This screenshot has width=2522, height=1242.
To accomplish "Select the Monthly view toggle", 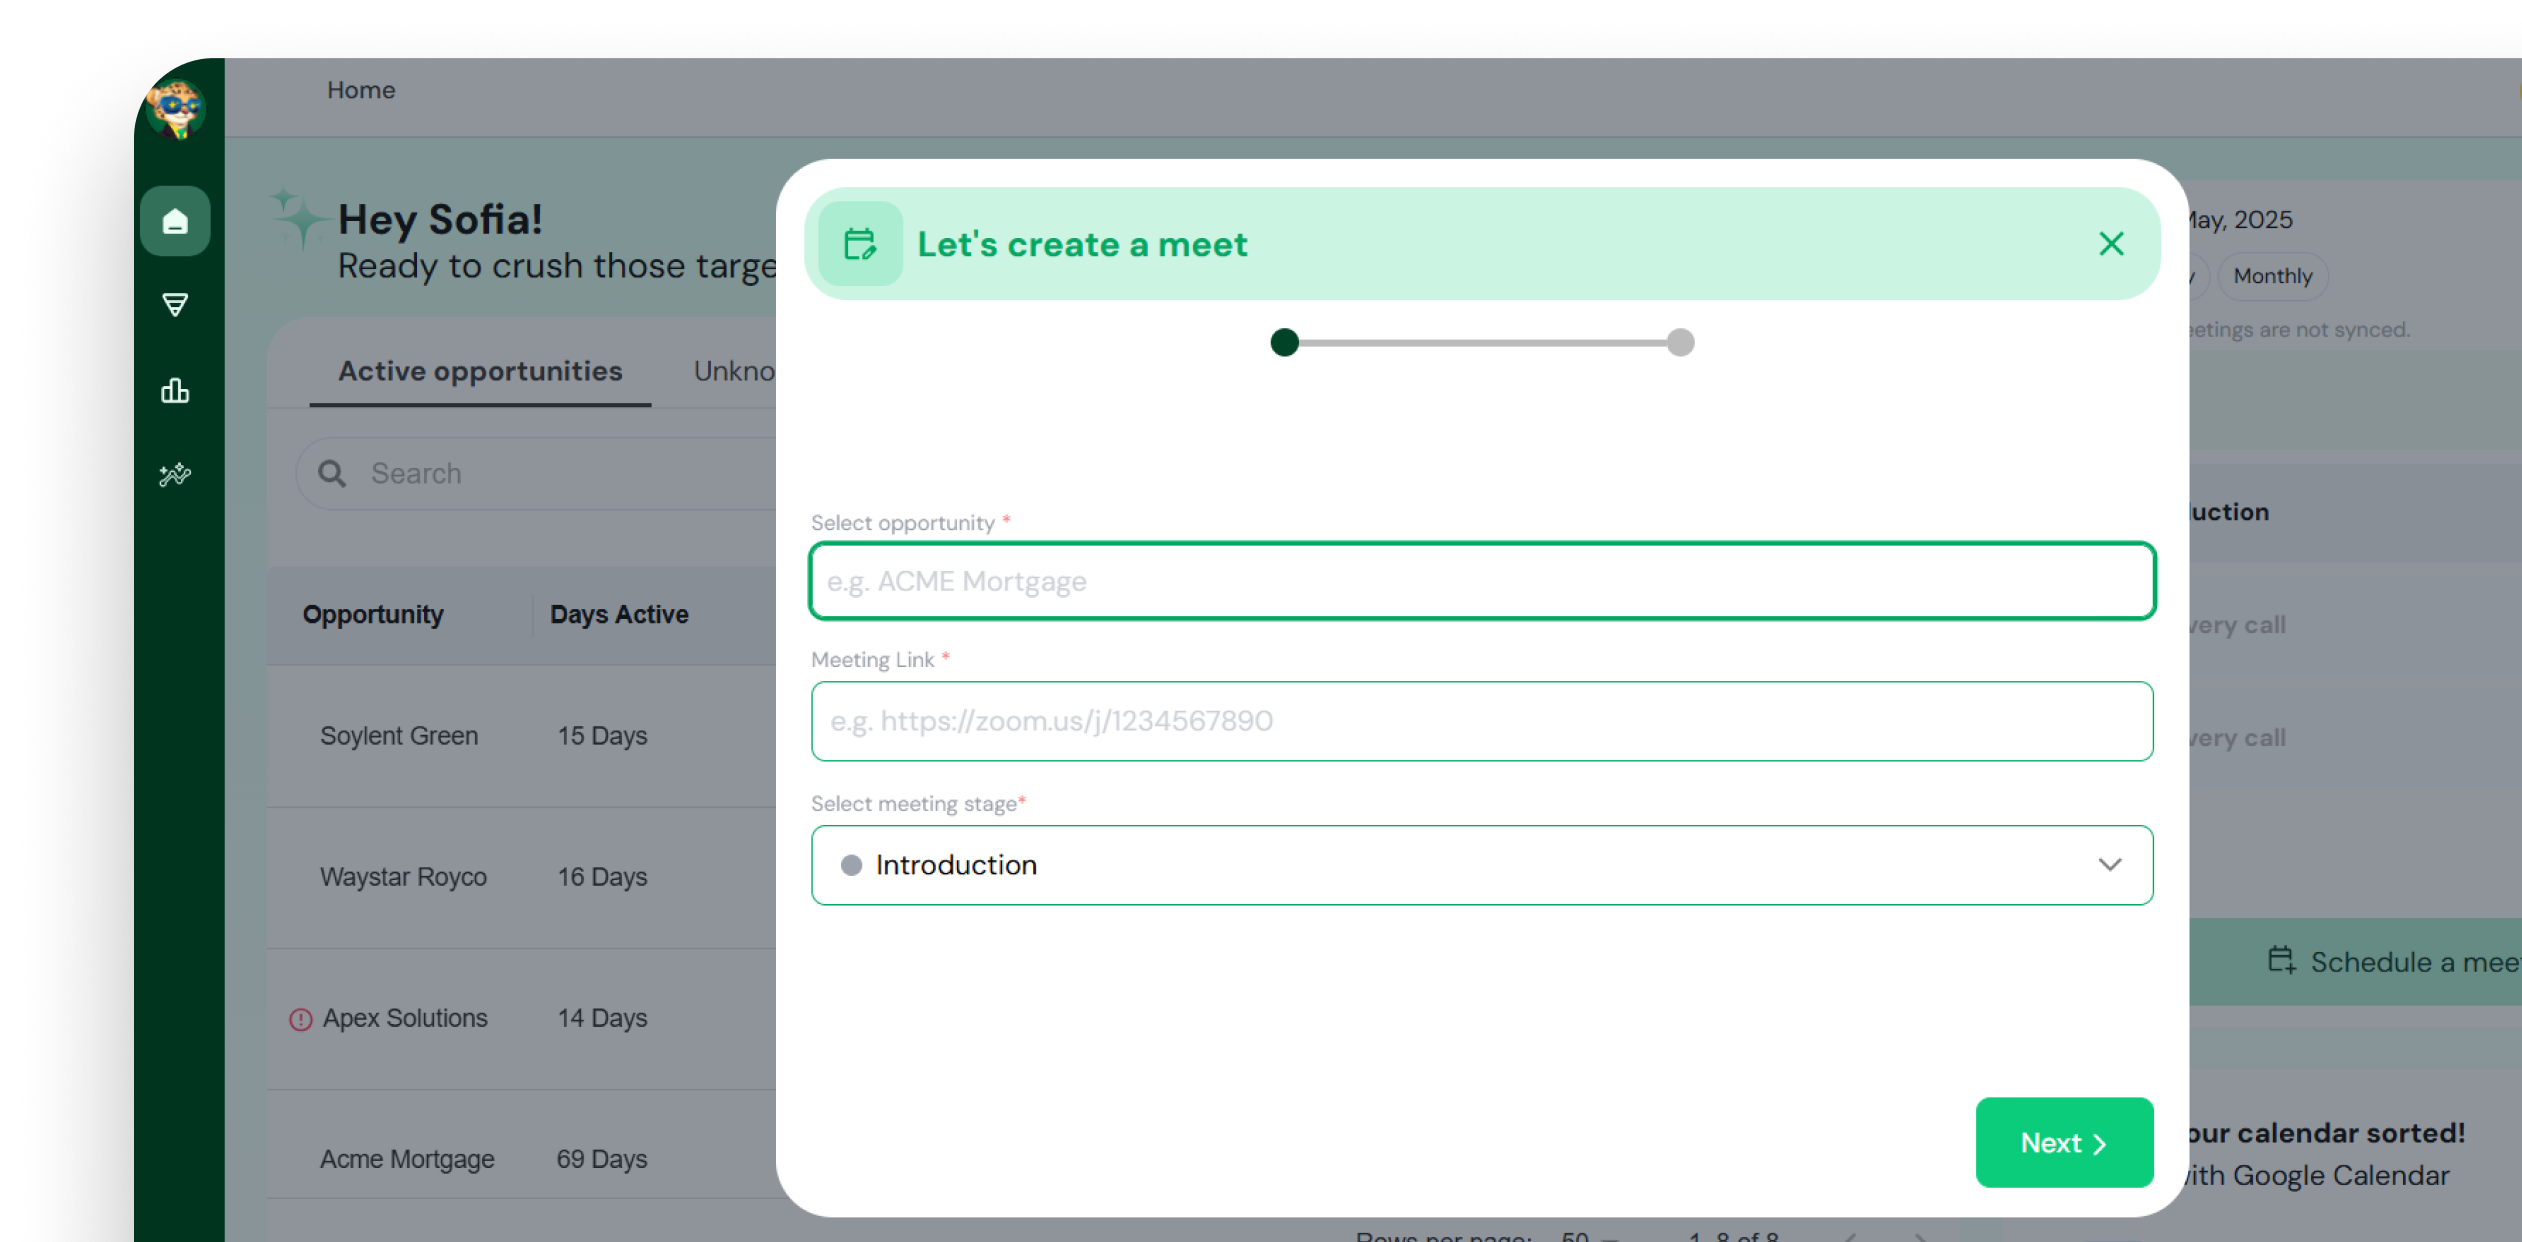I will (2272, 276).
